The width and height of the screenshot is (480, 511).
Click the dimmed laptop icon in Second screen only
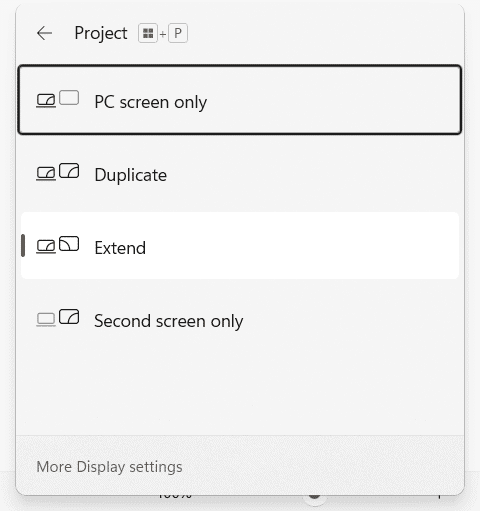[x=46, y=320]
